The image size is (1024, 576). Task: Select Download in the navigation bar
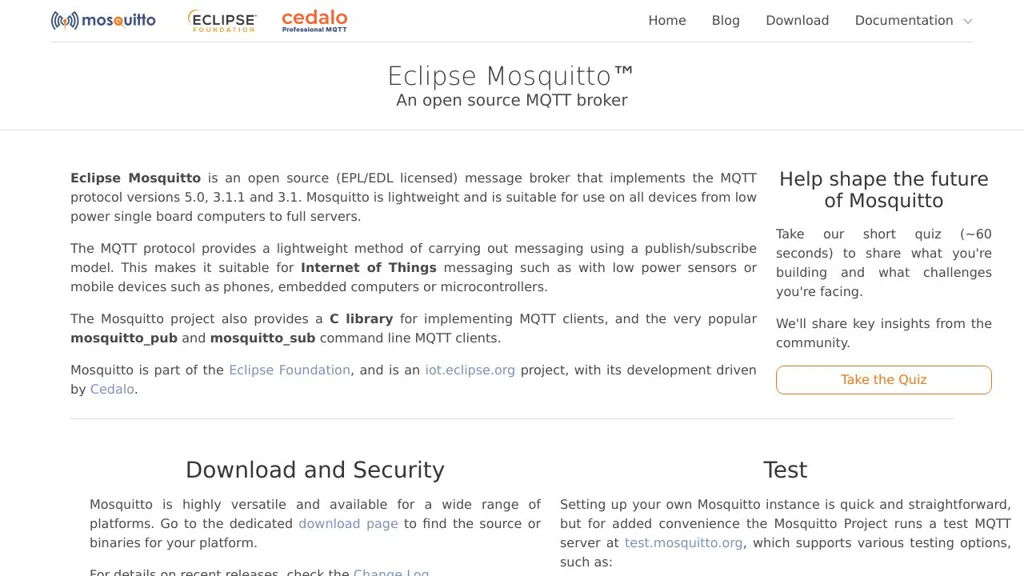click(797, 20)
